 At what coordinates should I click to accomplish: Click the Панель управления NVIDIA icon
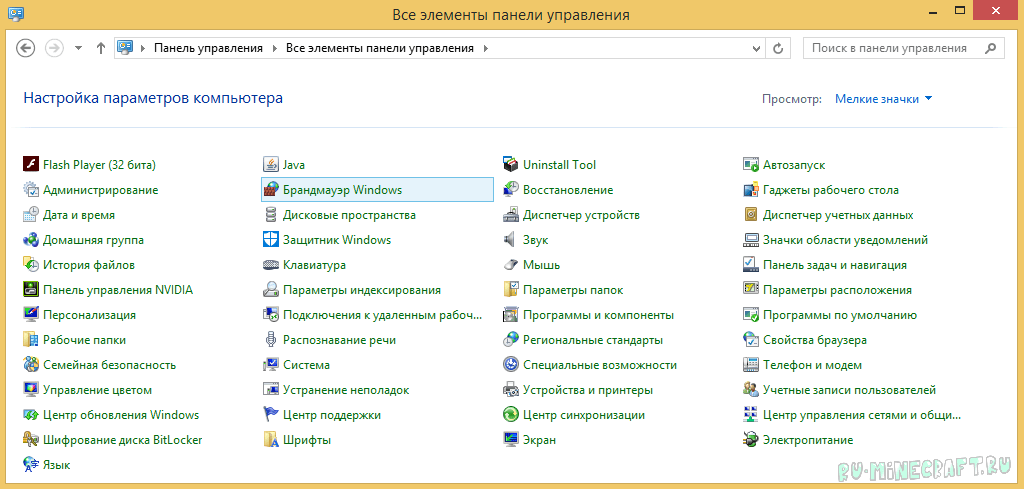pos(31,290)
